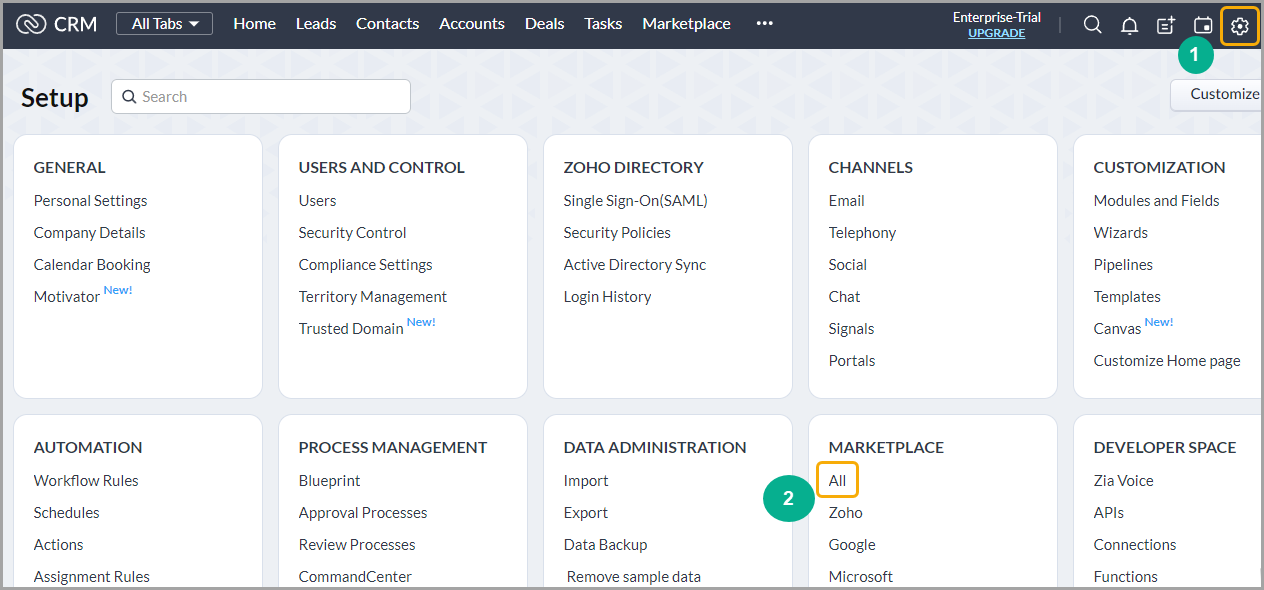The height and width of the screenshot is (590, 1264).
Task: Focus the Setup search field
Action: (x=261, y=97)
